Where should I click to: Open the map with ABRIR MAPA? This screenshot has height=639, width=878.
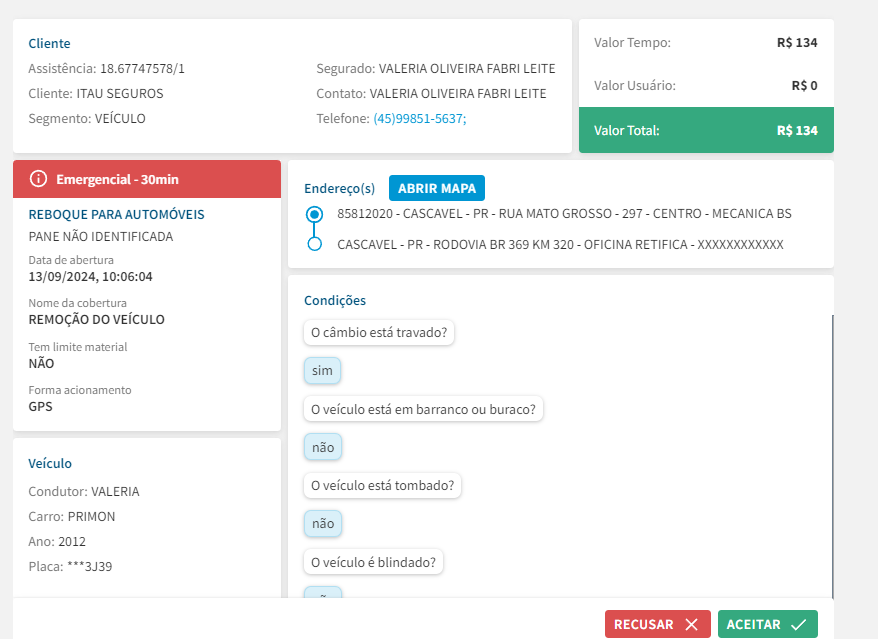[436, 188]
